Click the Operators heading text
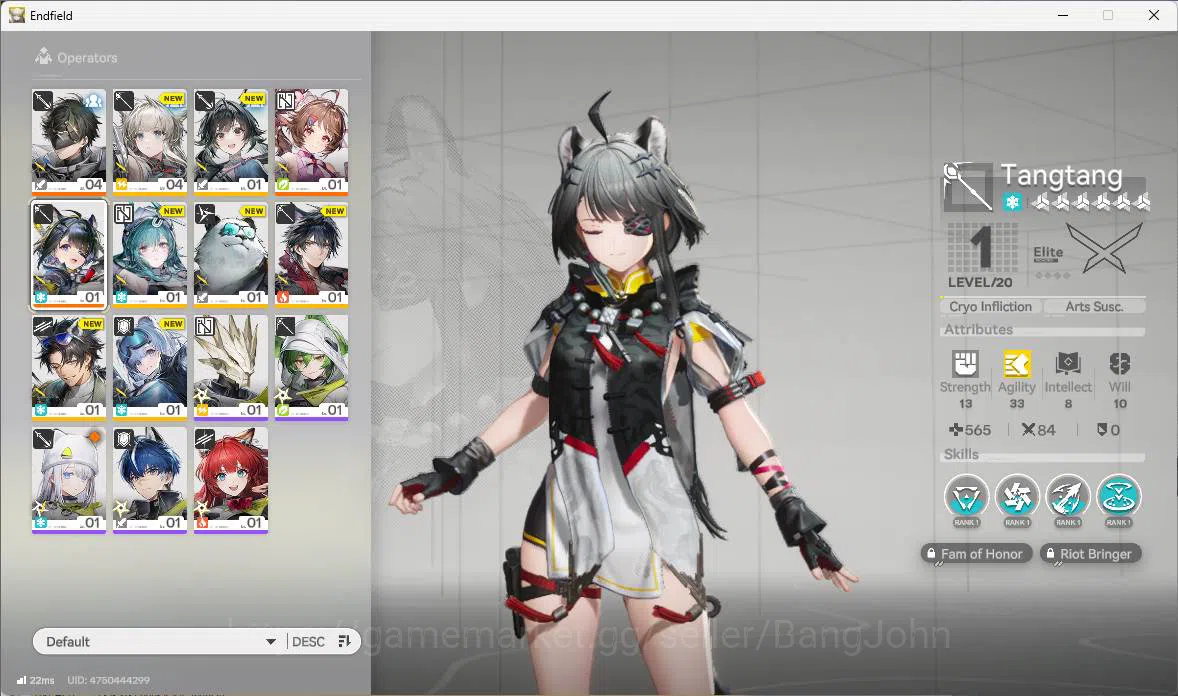1178x696 pixels. click(87, 58)
